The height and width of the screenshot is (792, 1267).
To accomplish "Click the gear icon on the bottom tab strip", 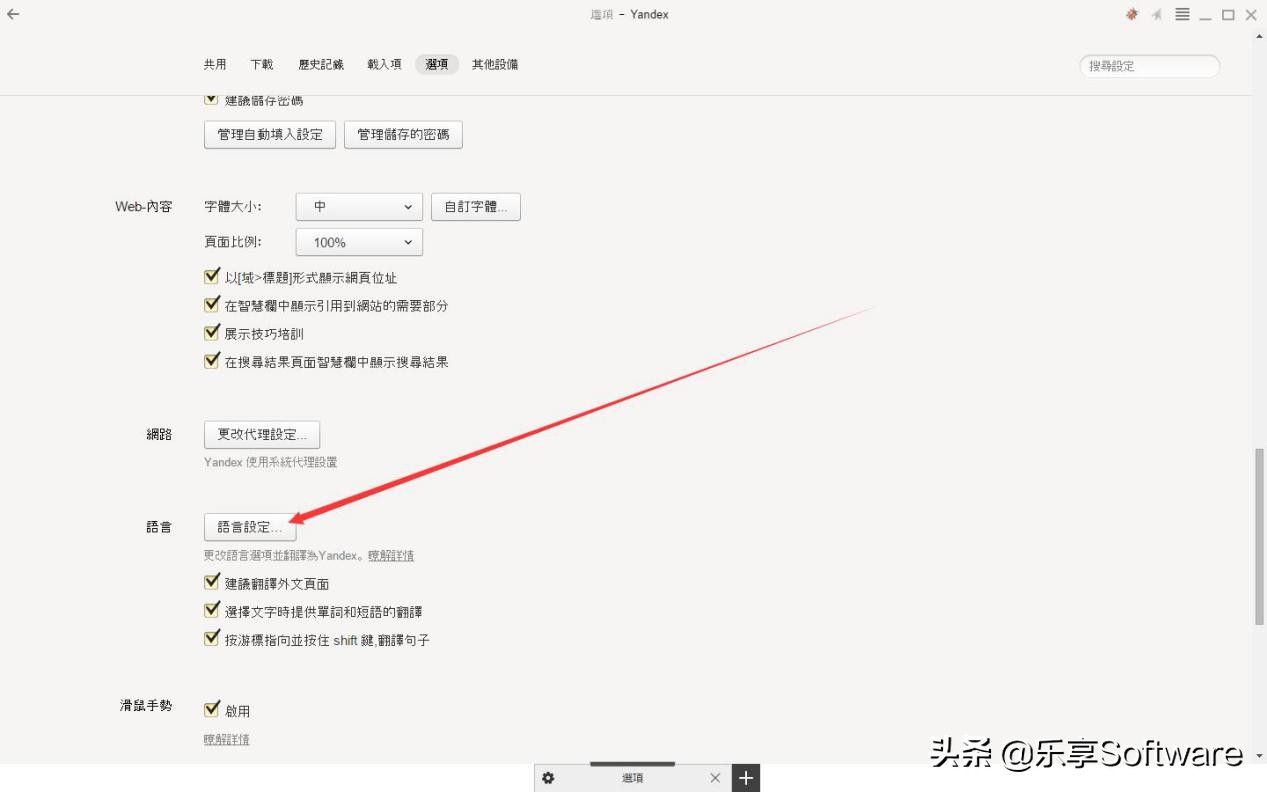I will coord(548,777).
